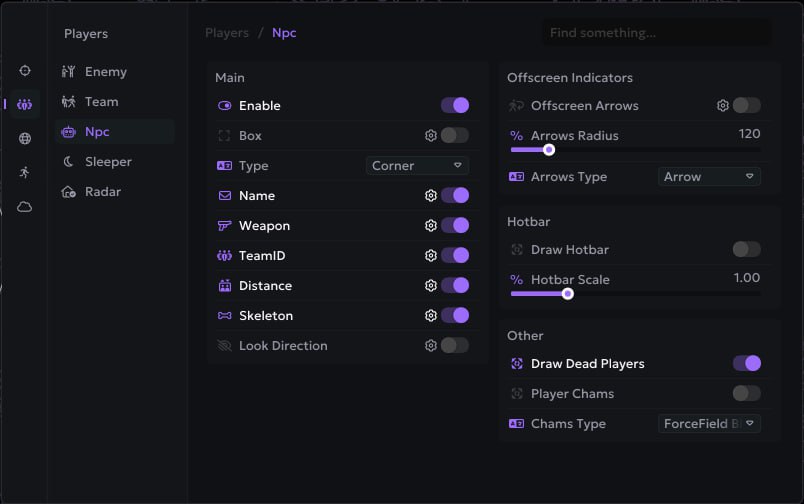Screen dimensions: 804x504
Task: Expand the Arrows Type dropdown
Action: coord(710,177)
